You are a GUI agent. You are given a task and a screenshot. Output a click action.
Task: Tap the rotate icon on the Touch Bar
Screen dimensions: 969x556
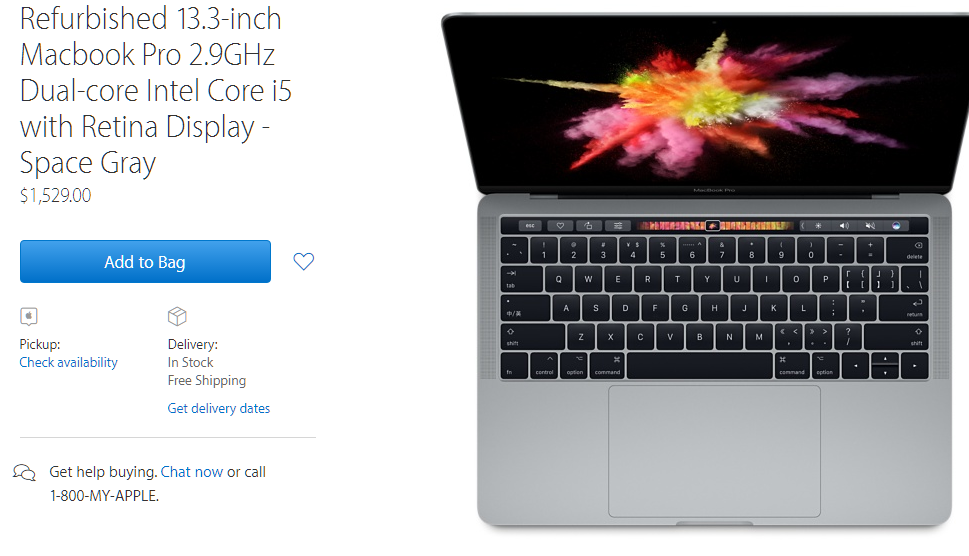point(588,225)
